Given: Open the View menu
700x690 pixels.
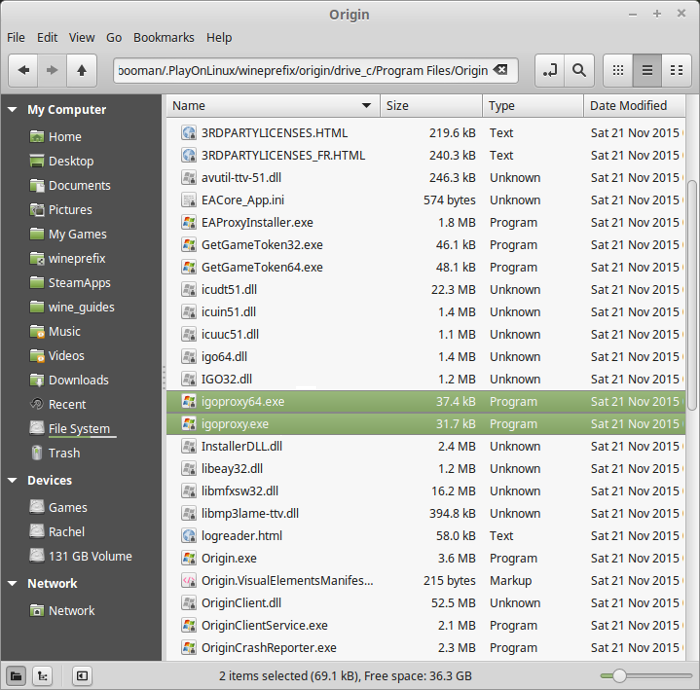Looking at the screenshot, I should pos(82,37).
